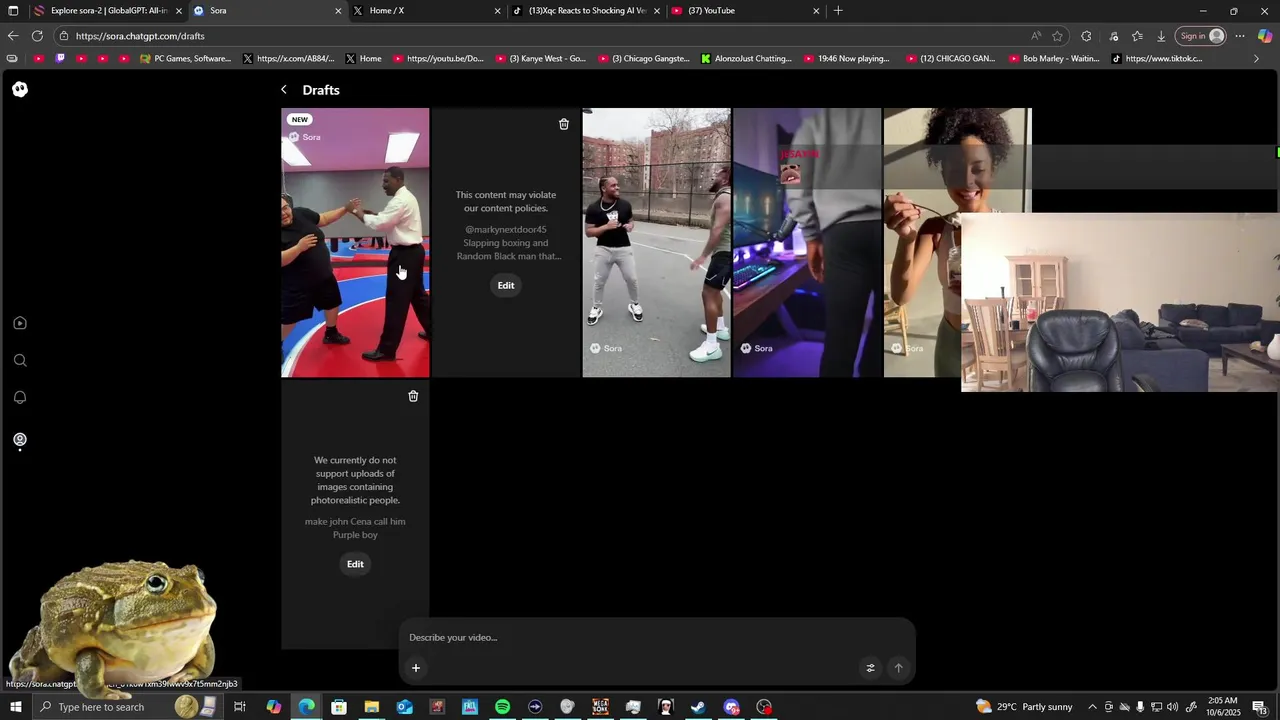Open video settings sliders icon in prompt bar

click(x=870, y=668)
